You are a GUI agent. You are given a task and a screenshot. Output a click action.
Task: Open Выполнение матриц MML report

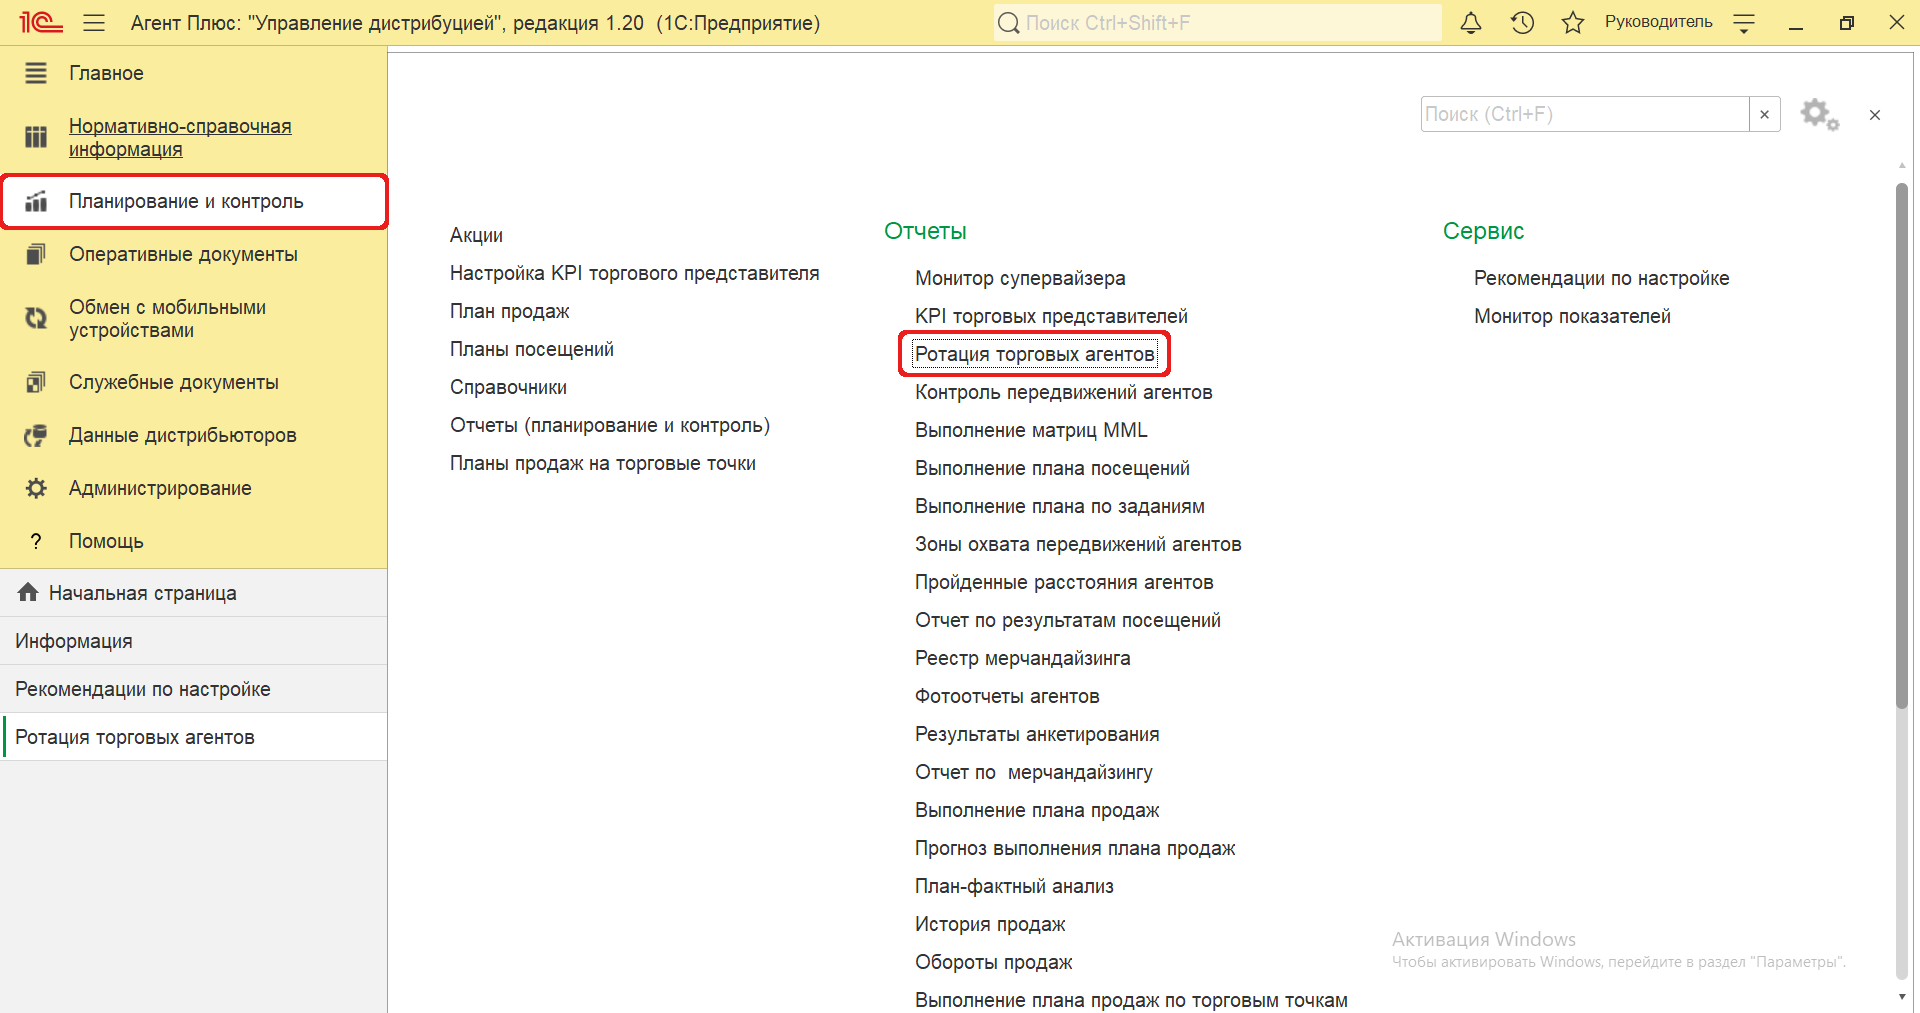pyautogui.click(x=1031, y=430)
